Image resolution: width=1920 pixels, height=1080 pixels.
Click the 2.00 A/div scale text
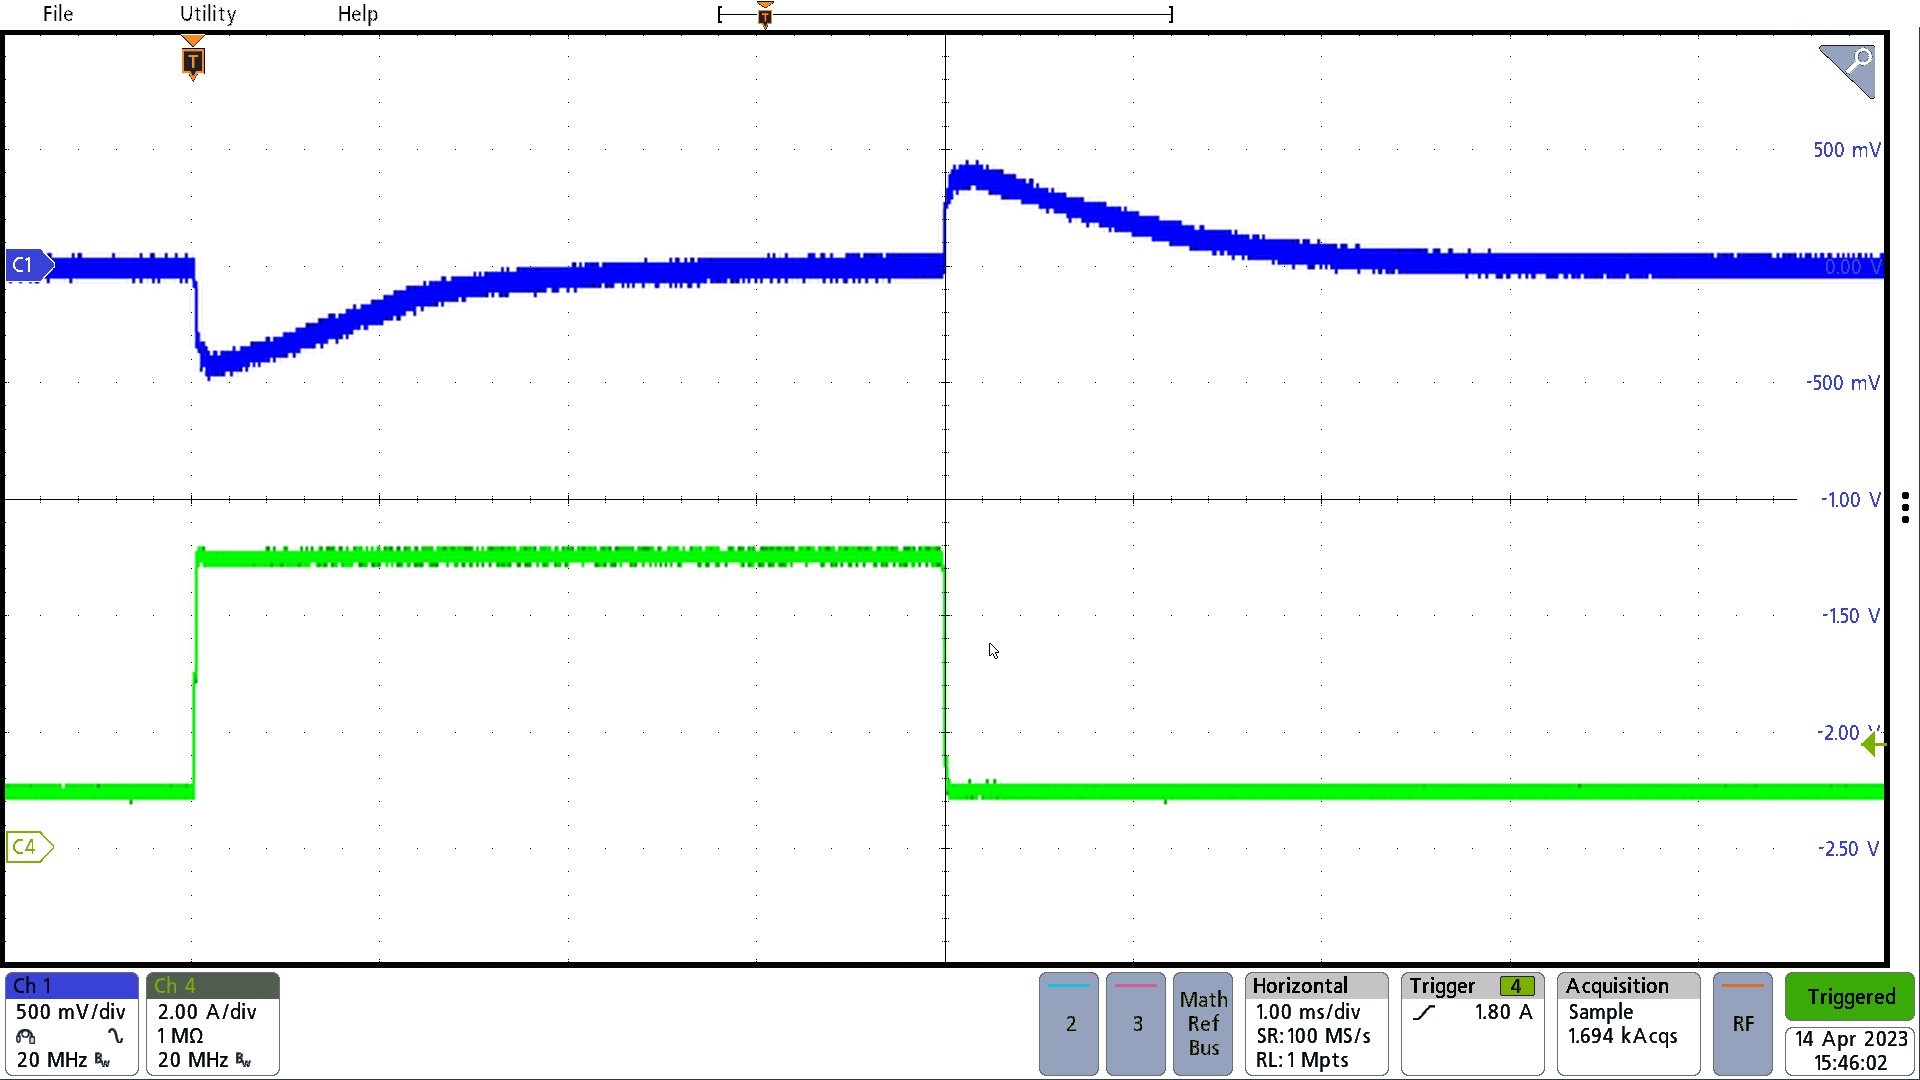[207, 1012]
